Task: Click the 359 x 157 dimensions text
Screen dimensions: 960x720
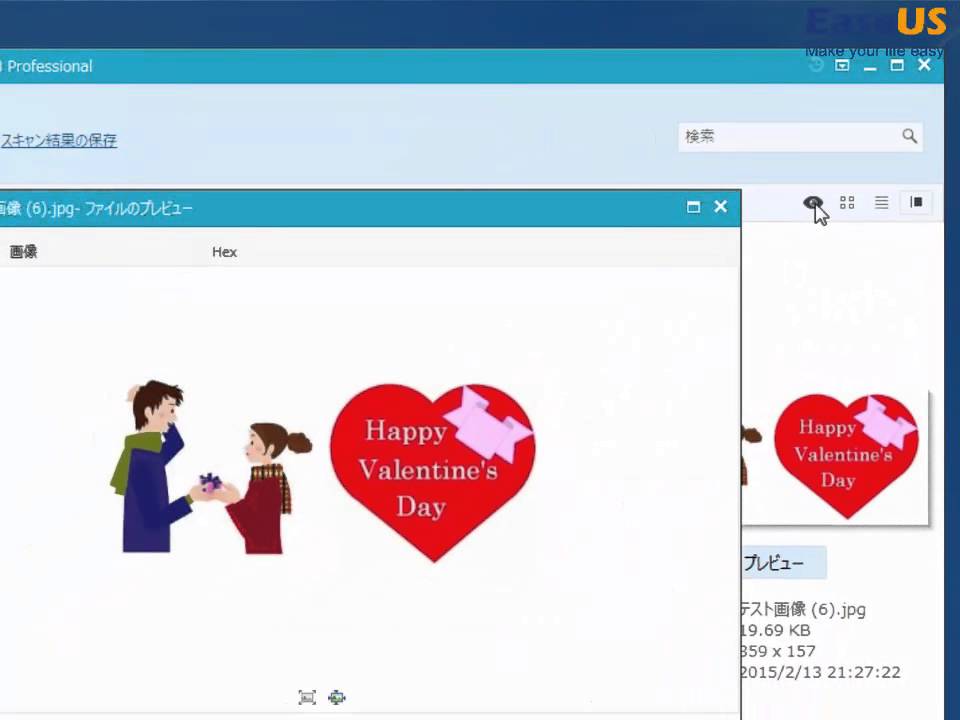Action: pos(778,651)
